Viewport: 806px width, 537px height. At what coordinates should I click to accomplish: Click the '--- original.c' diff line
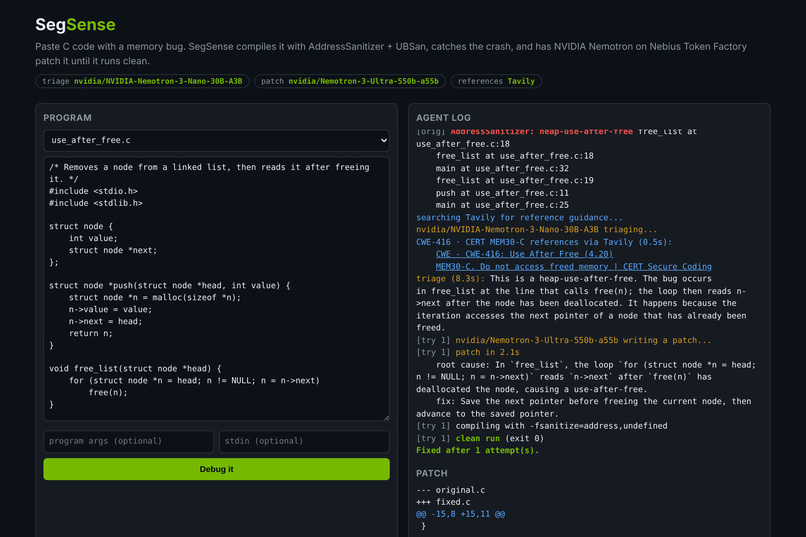click(451, 490)
